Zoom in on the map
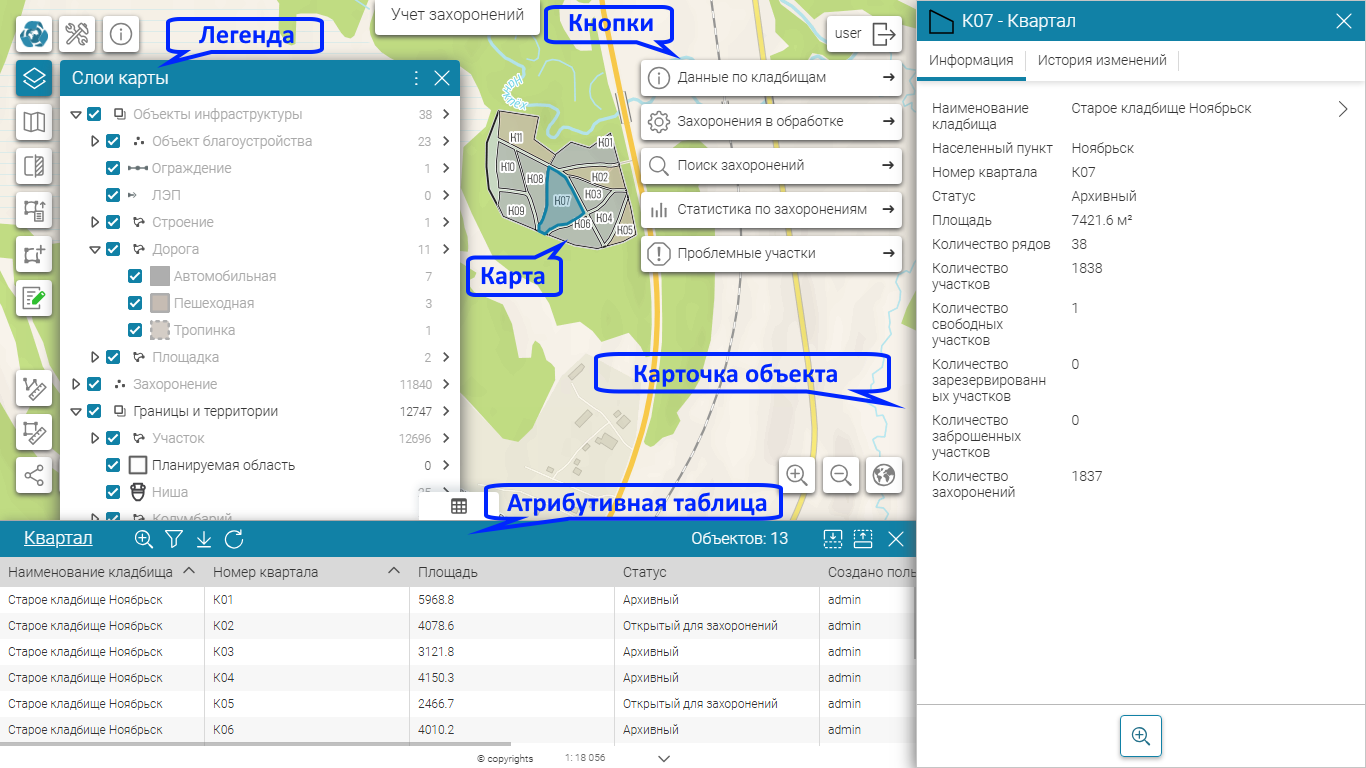Image resolution: width=1366 pixels, height=768 pixels. [x=797, y=475]
